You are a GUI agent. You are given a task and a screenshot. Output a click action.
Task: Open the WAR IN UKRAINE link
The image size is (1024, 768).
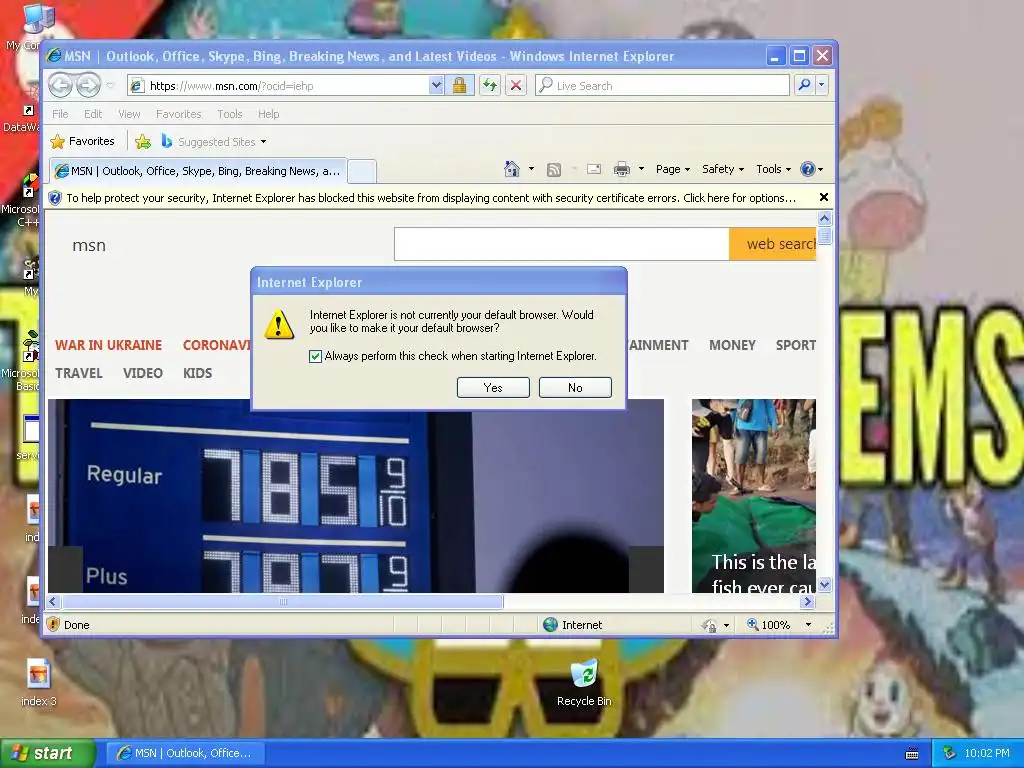tap(108, 345)
